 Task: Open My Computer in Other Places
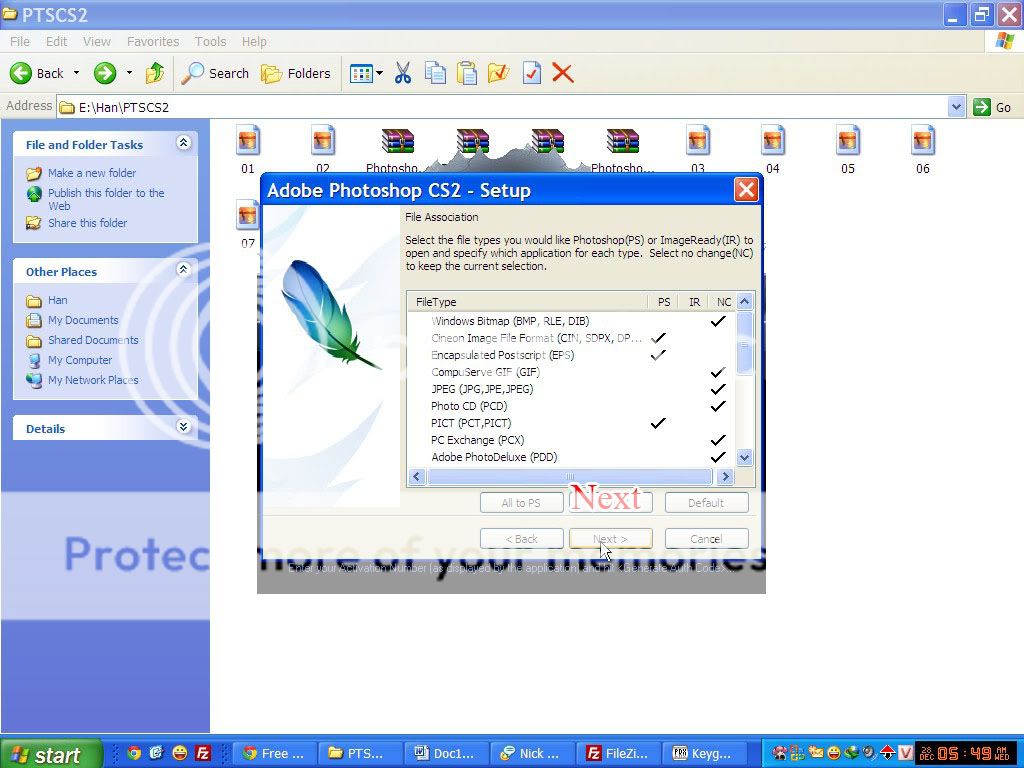(x=80, y=360)
